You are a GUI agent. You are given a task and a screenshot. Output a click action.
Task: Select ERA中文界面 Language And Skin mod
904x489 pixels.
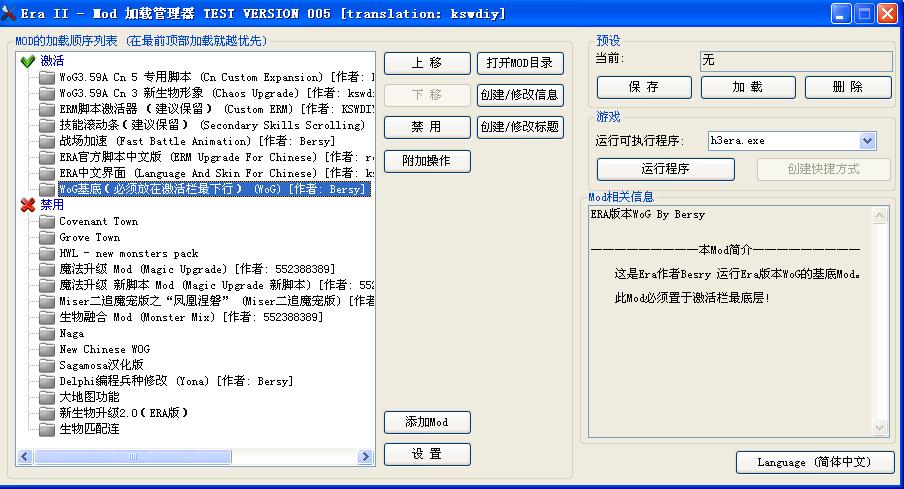point(216,173)
